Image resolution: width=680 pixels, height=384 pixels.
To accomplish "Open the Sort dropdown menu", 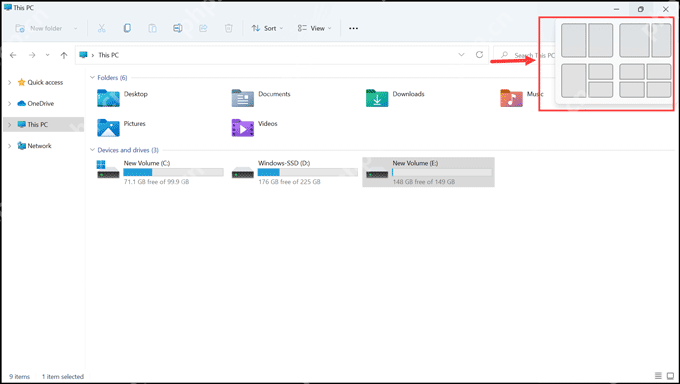I will pyautogui.click(x=267, y=28).
